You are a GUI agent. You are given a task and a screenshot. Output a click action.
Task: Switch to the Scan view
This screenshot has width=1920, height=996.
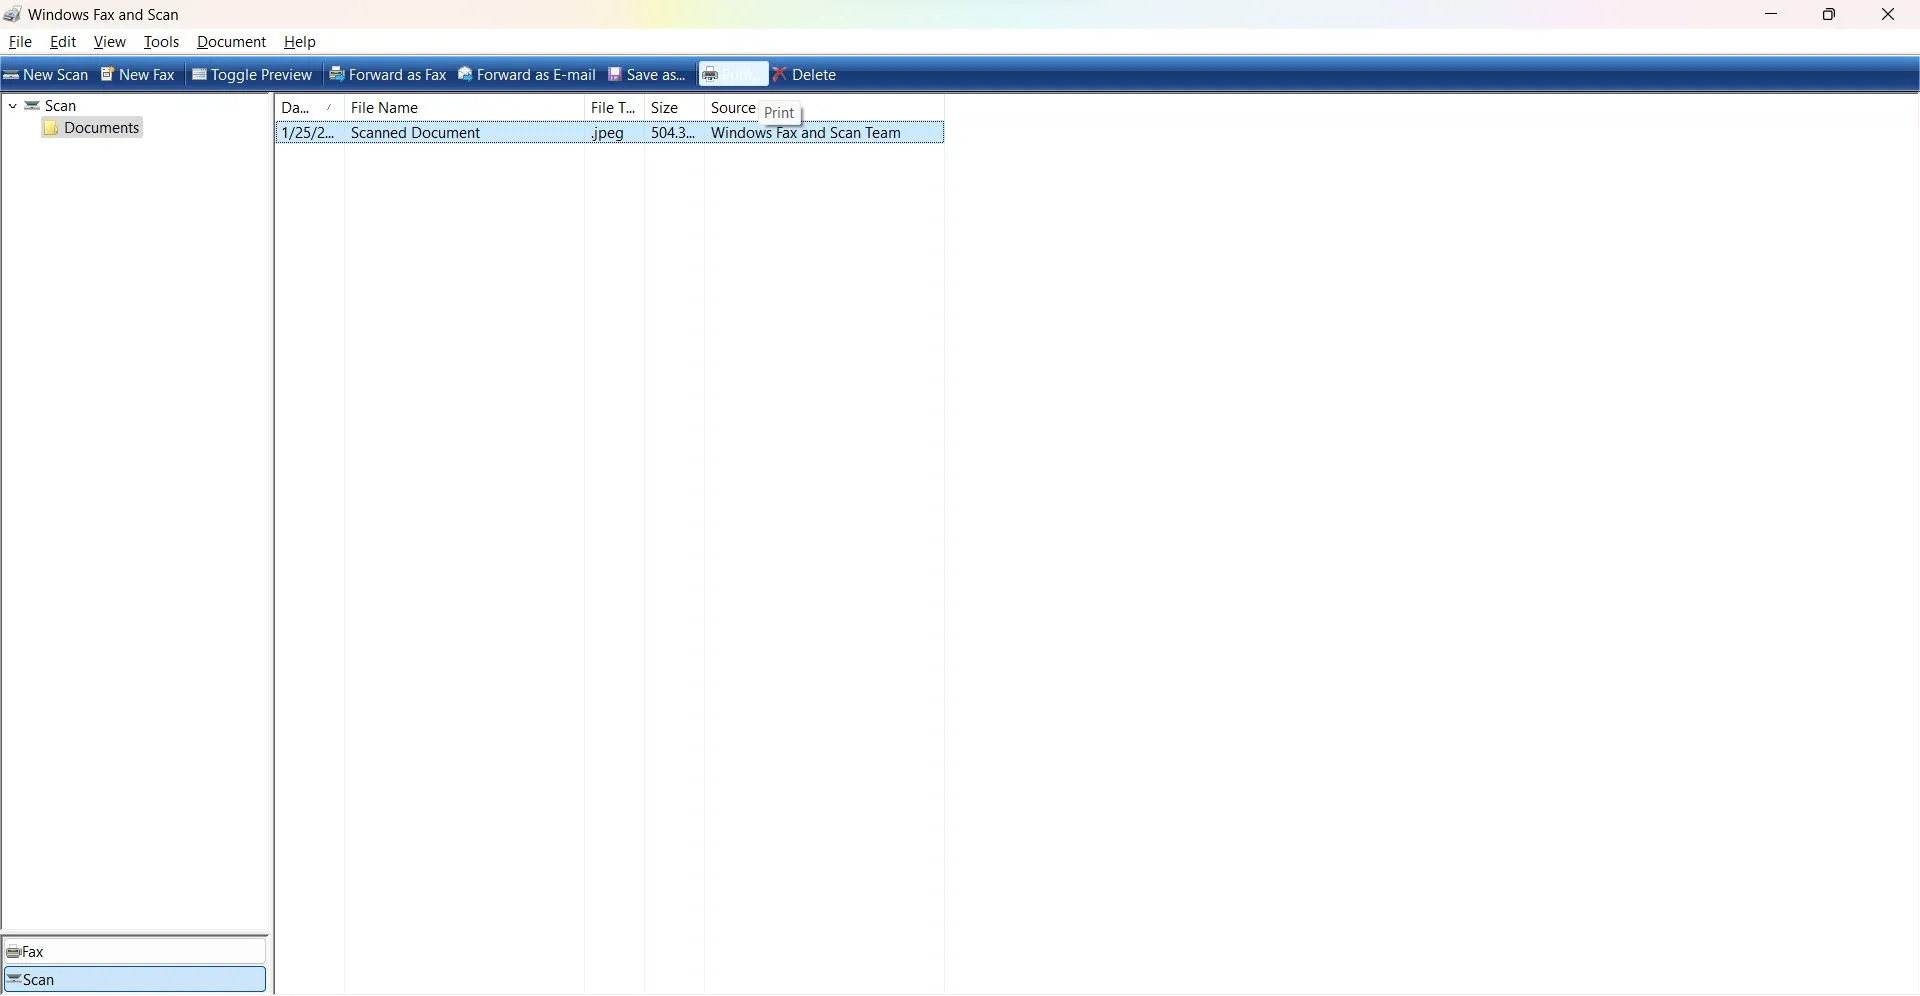(x=135, y=981)
